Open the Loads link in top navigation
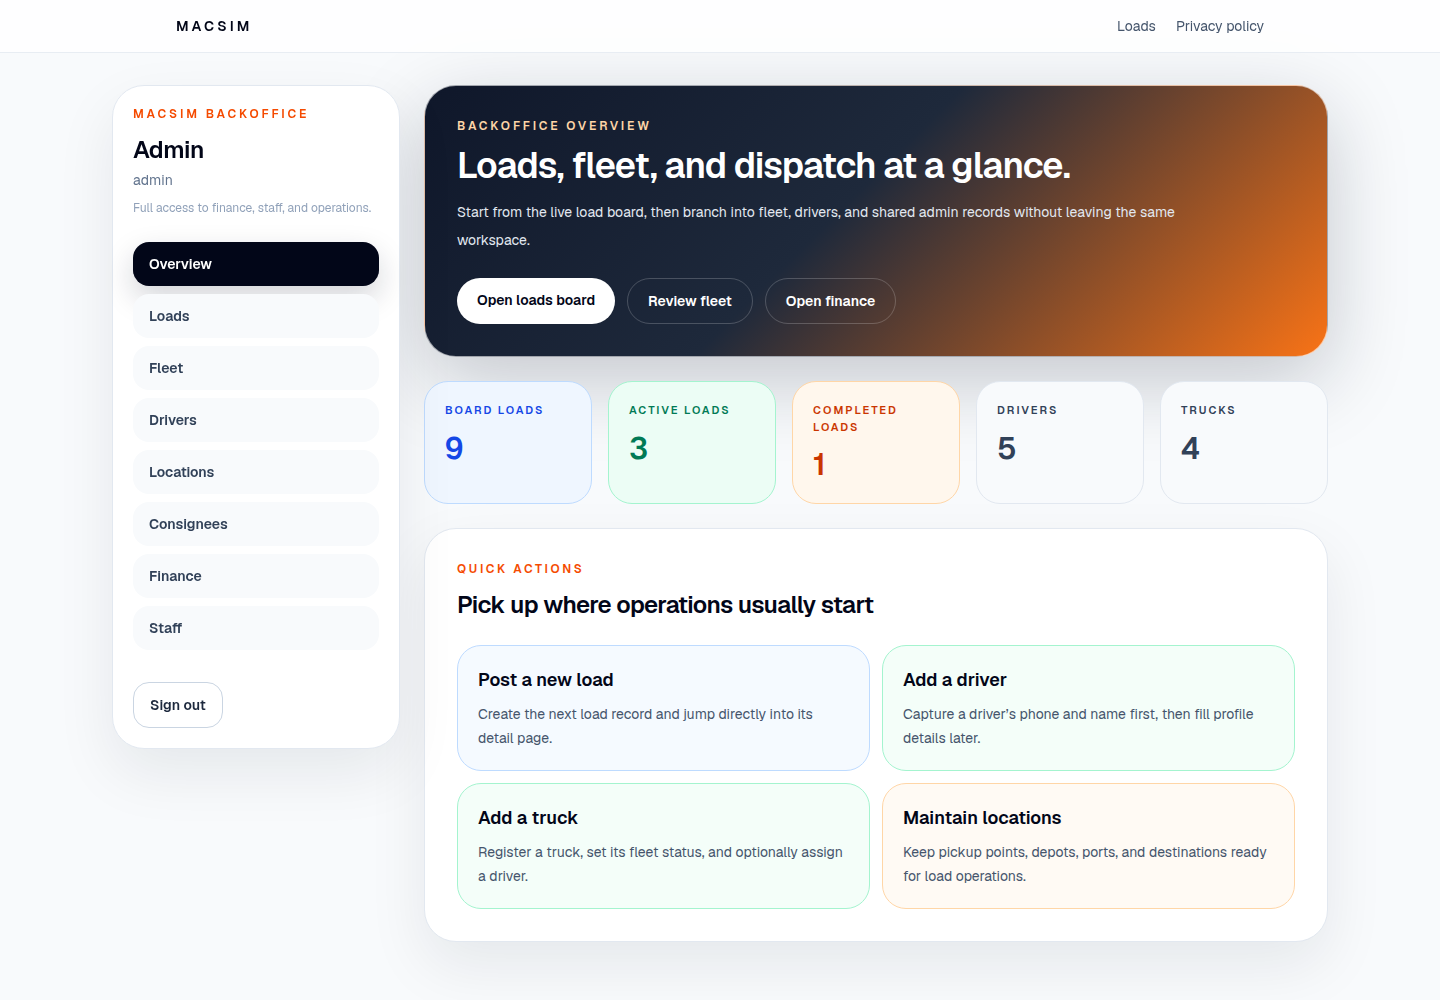This screenshot has height=1000, width=1440. click(x=1136, y=26)
